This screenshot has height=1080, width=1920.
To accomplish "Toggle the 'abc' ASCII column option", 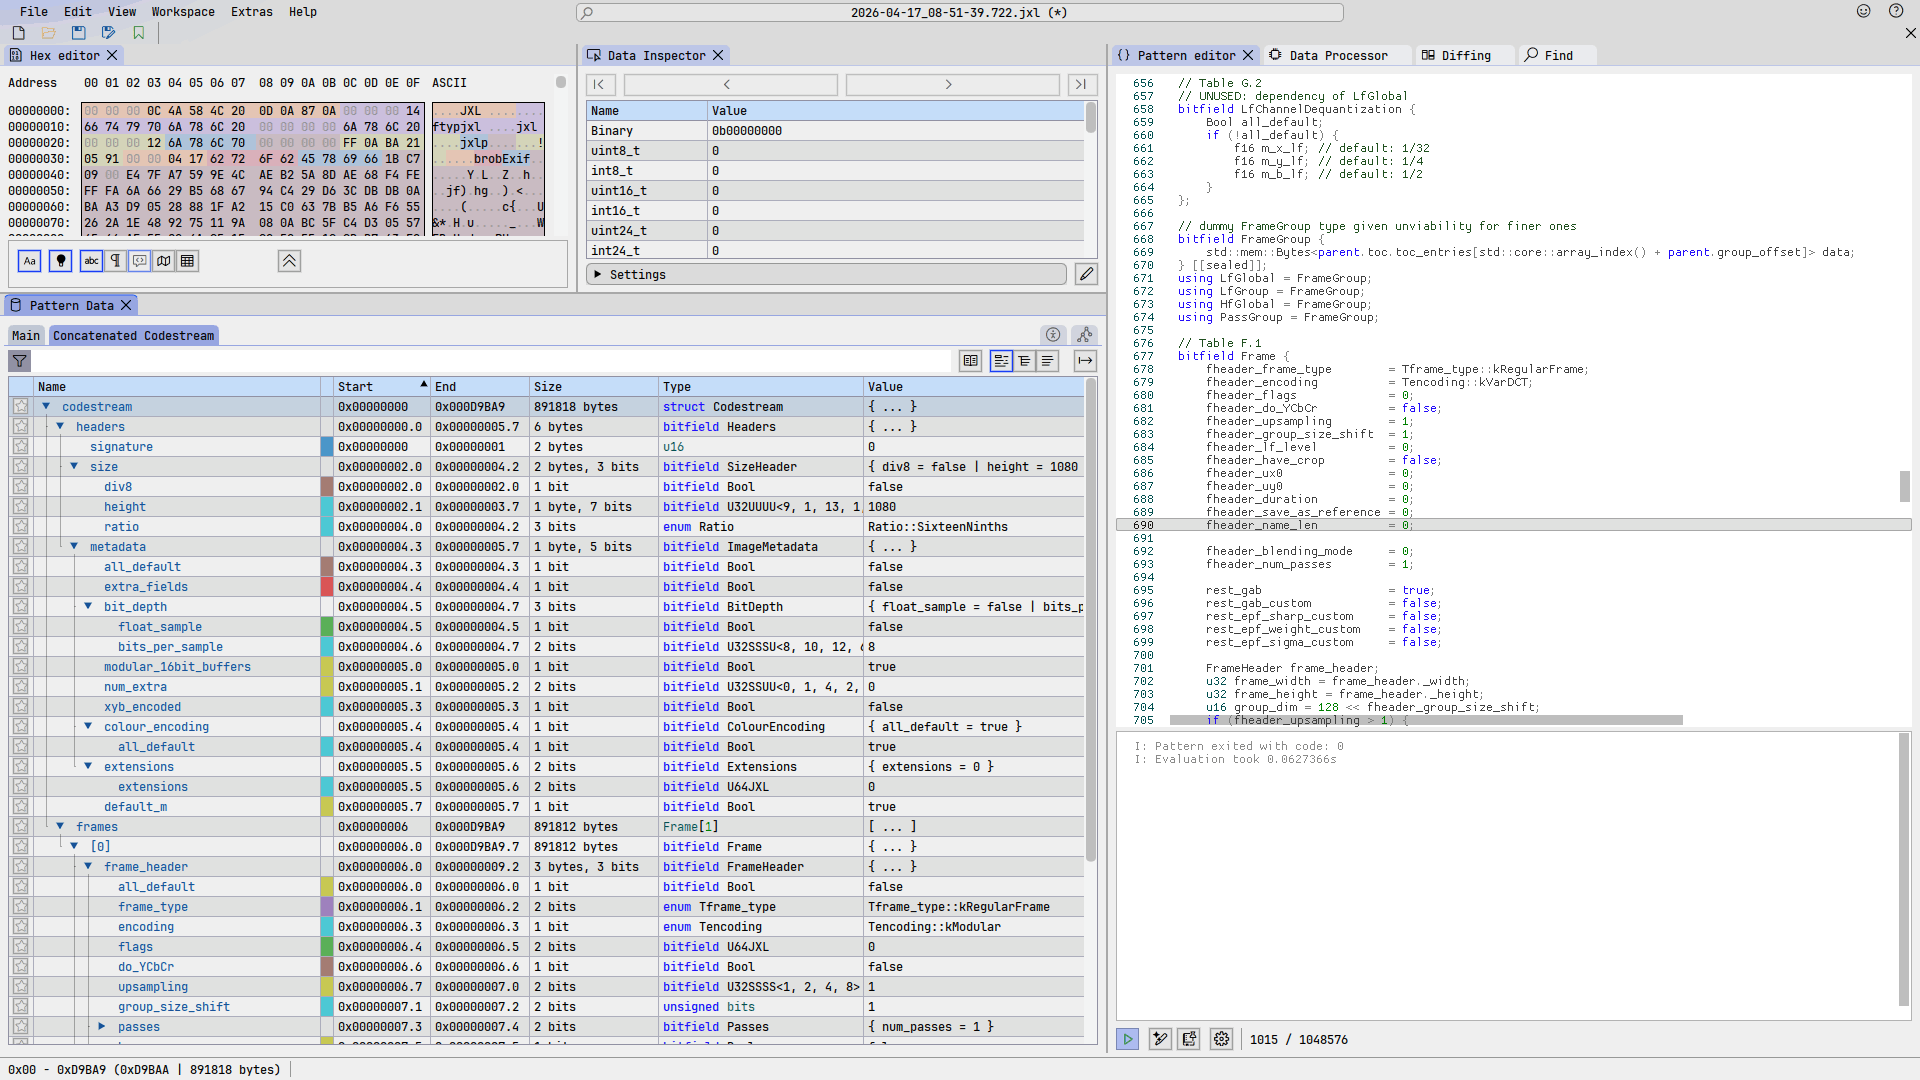I will 91,261.
